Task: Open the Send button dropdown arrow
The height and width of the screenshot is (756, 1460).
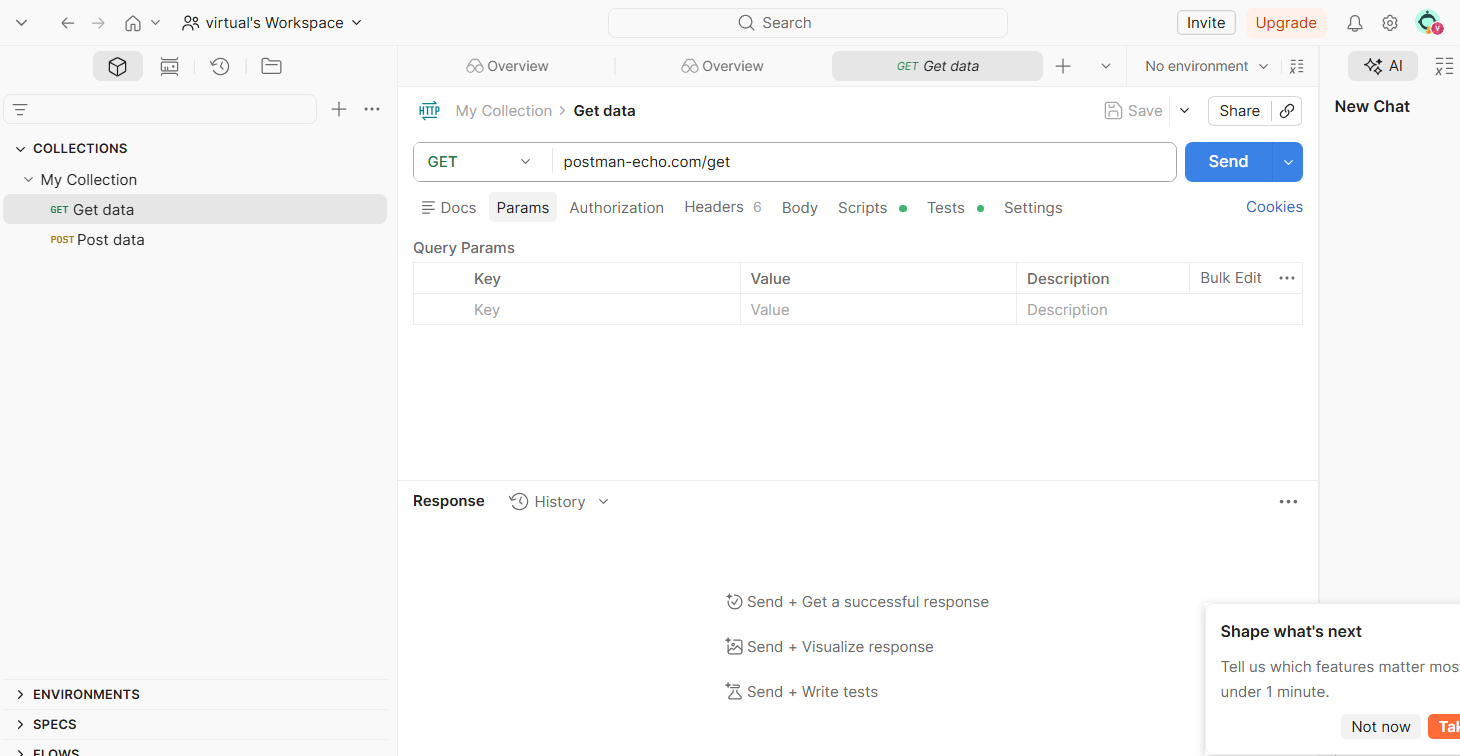Action: pyautogui.click(x=1288, y=162)
